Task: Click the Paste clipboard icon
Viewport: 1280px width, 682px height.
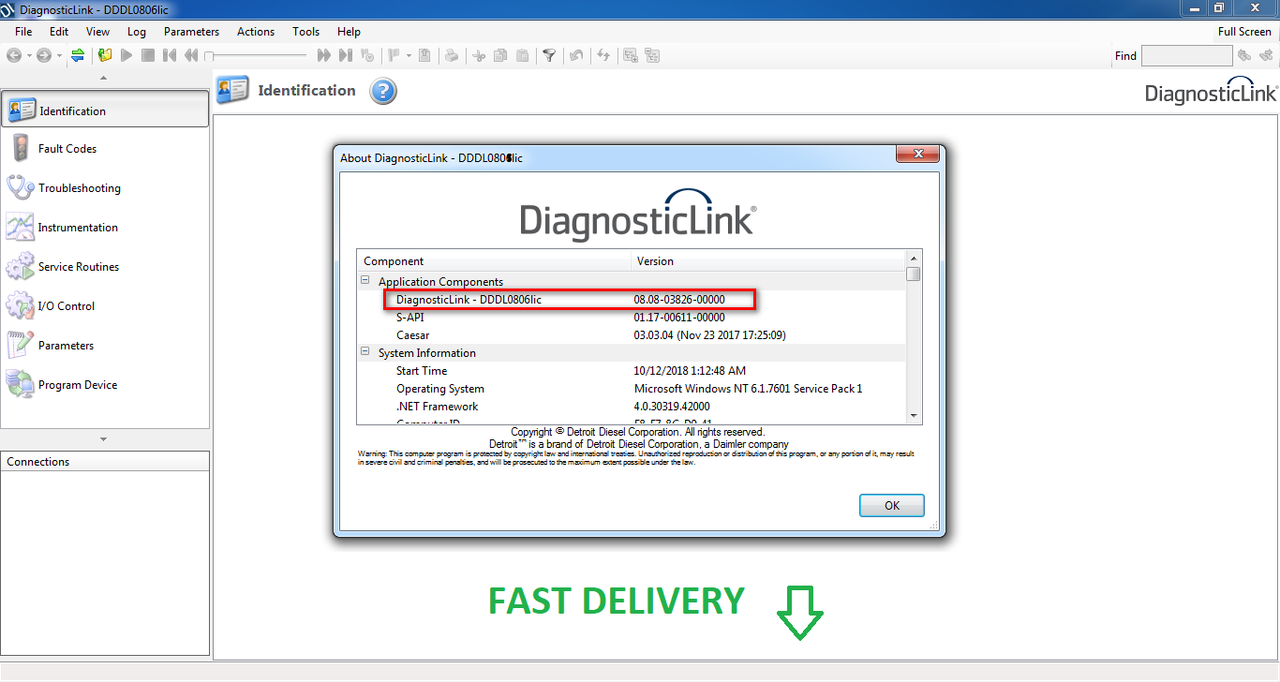Action: 522,55
